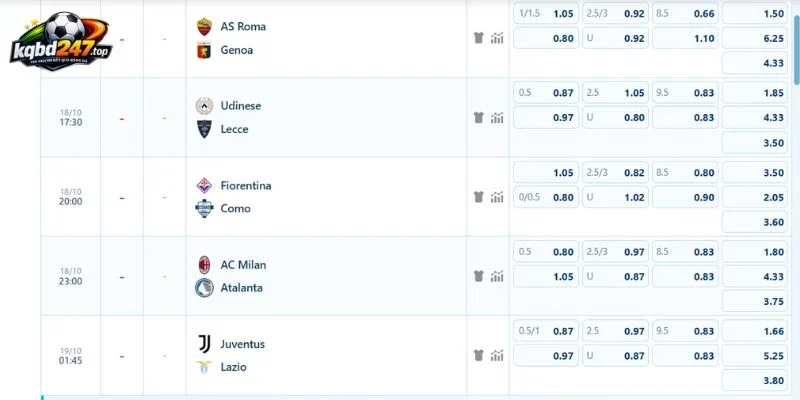Open stats chart icon for AS Roma vs Genoa
The image size is (800, 400).
coord(497,38)
